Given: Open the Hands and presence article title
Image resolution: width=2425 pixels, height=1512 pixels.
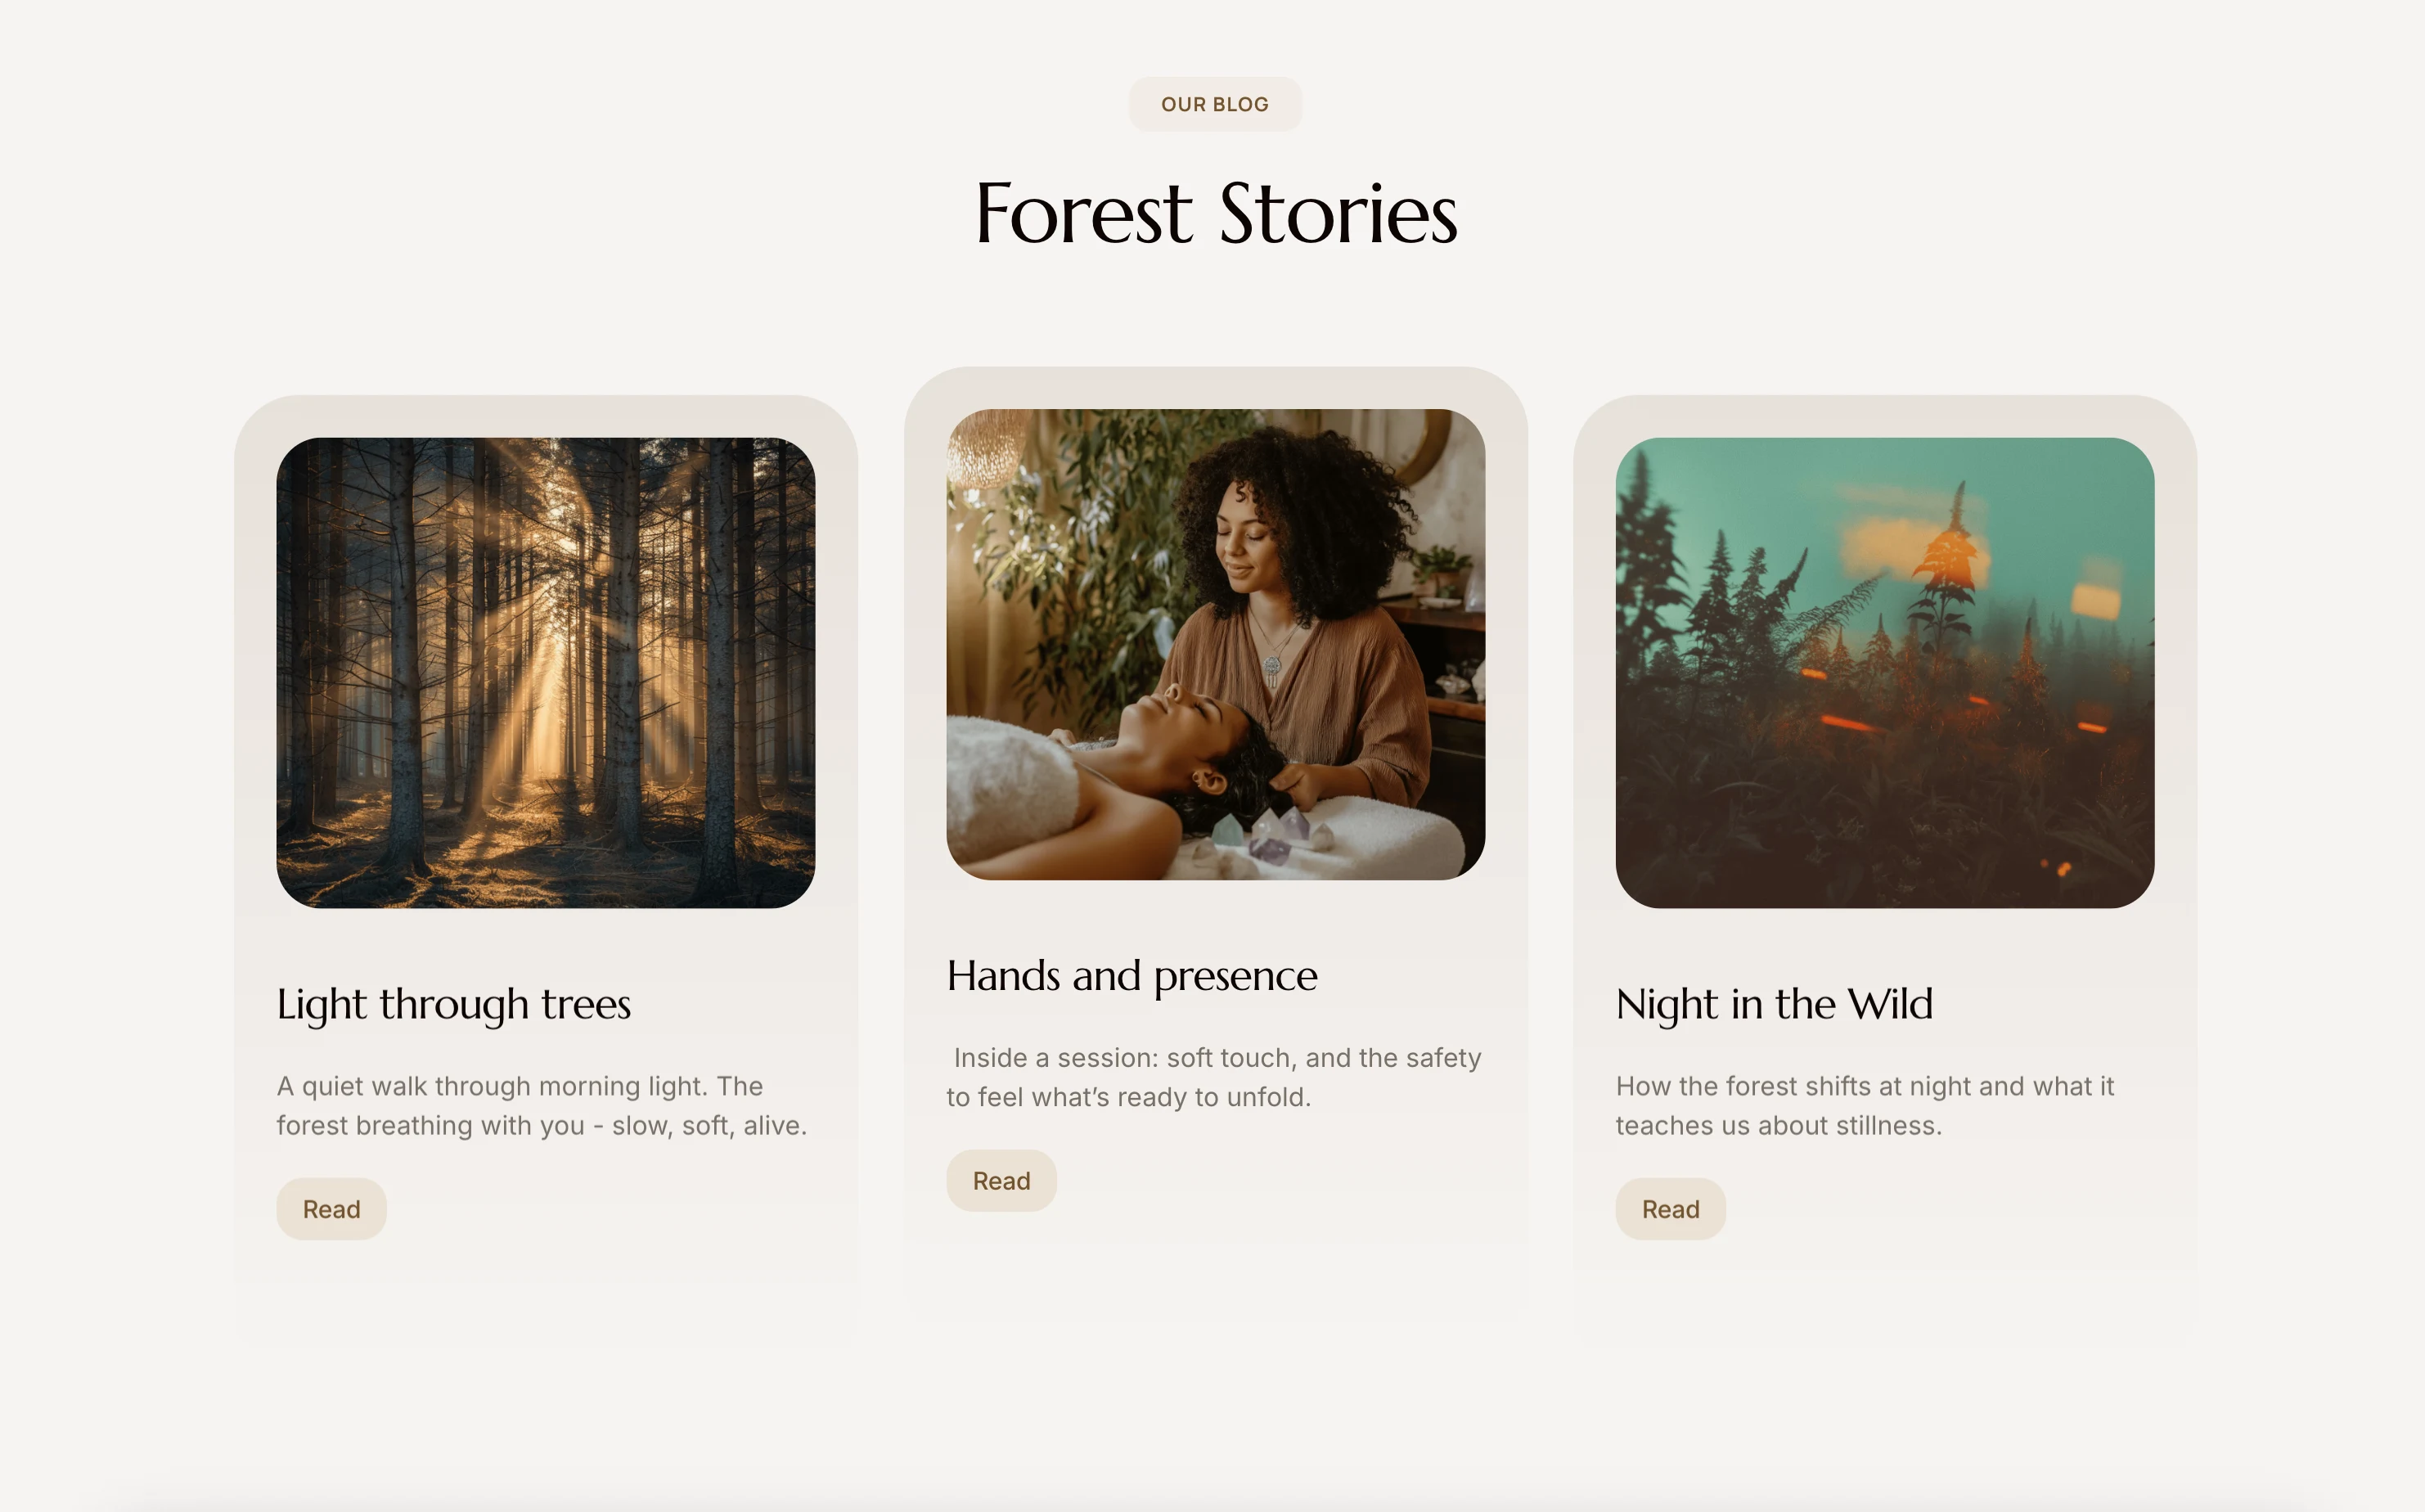Looking at the screenshot, I should click(1132, 976).
